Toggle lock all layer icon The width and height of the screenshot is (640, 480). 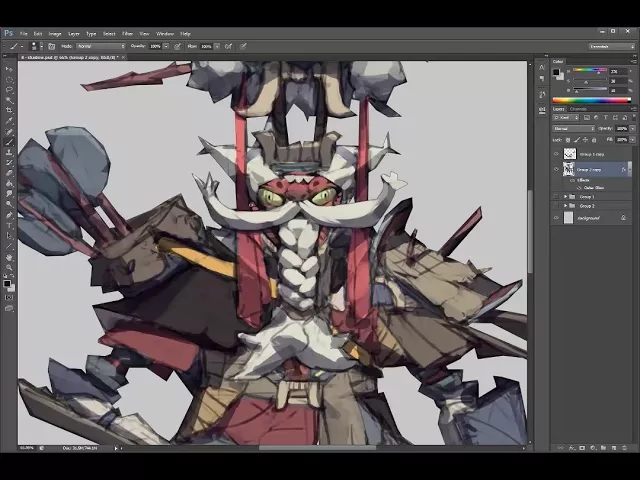(594, 140)
